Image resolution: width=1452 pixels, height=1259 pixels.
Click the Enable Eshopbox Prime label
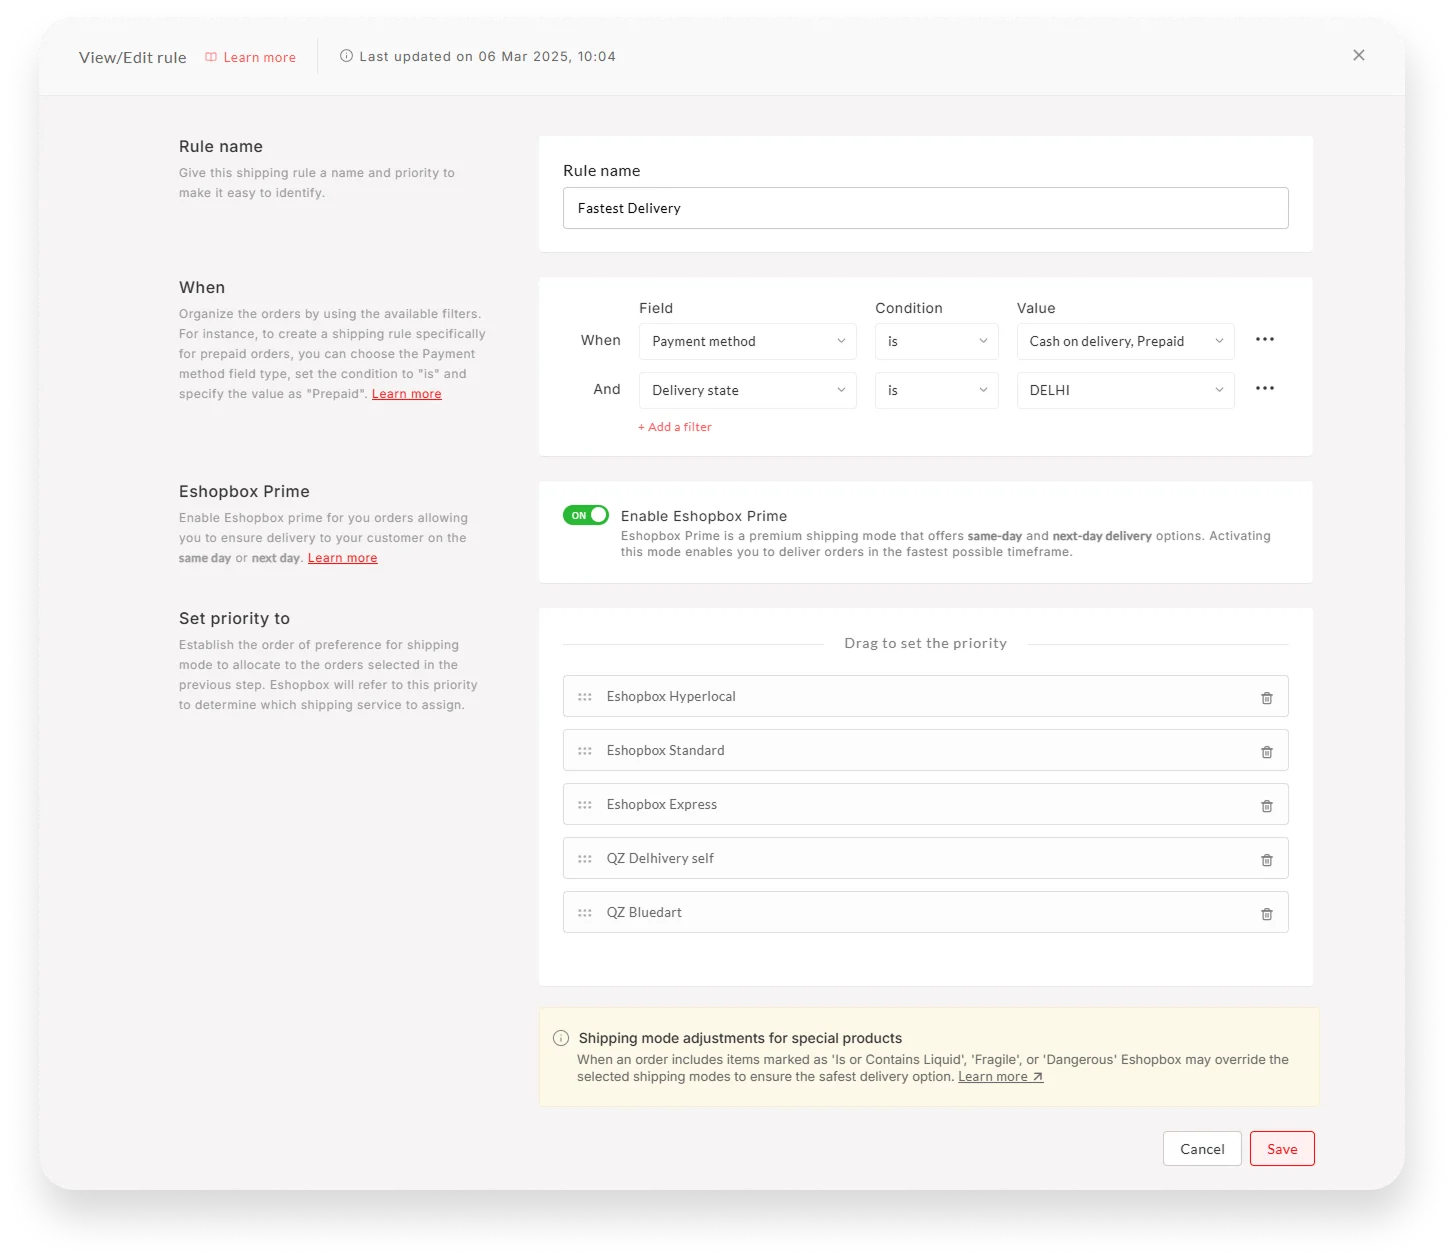click(x=704, y=516)
